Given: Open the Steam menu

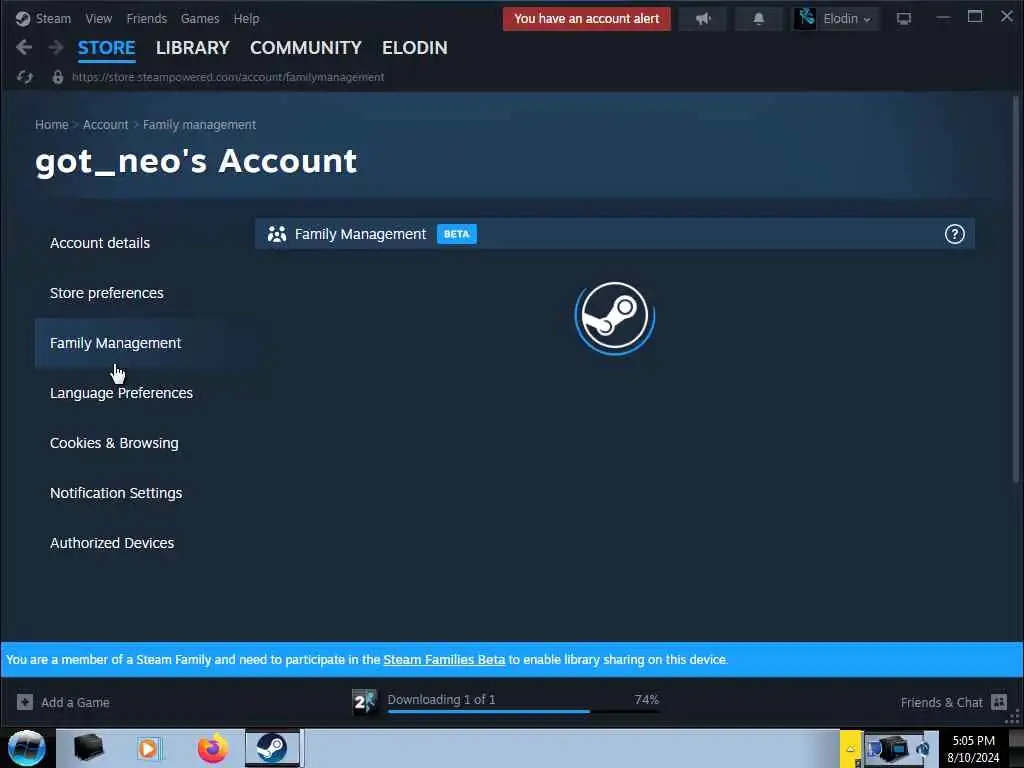Looking at the screenshot, I should tap(53, 18).
